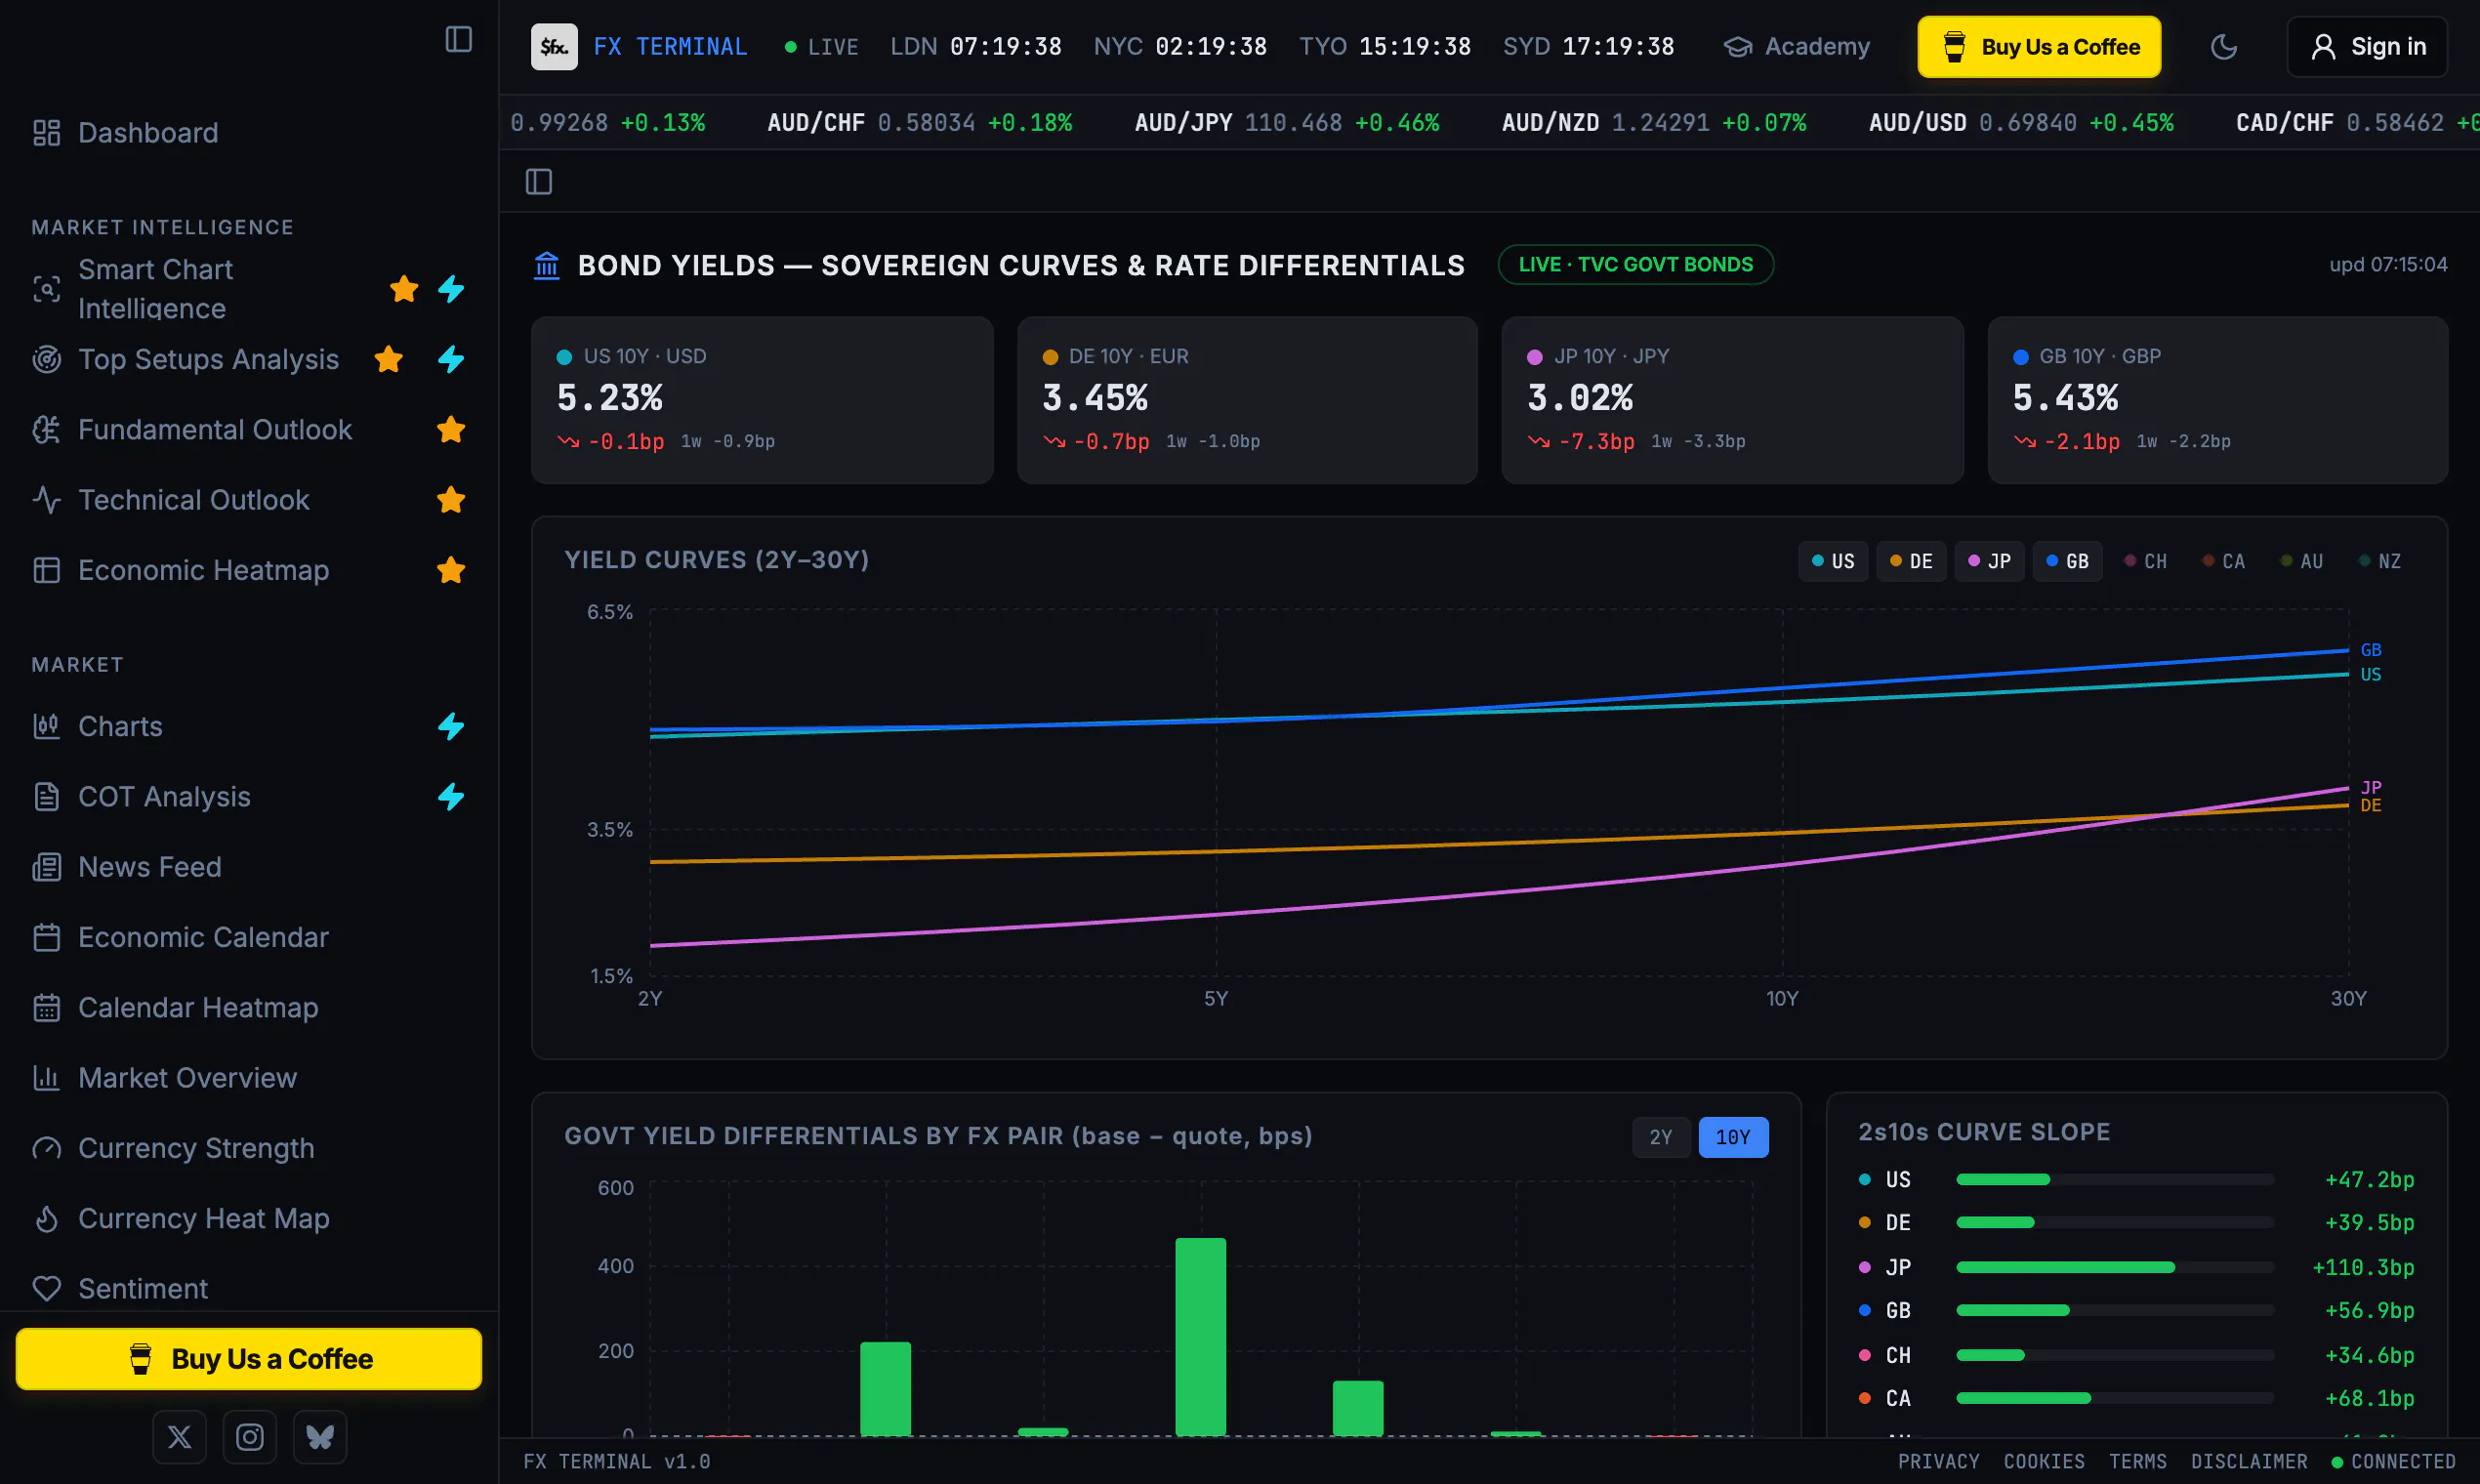This screenshot has height=1484, width=2480.
Task: Open the X (Twitter) social link
Action: point(180,1437)
